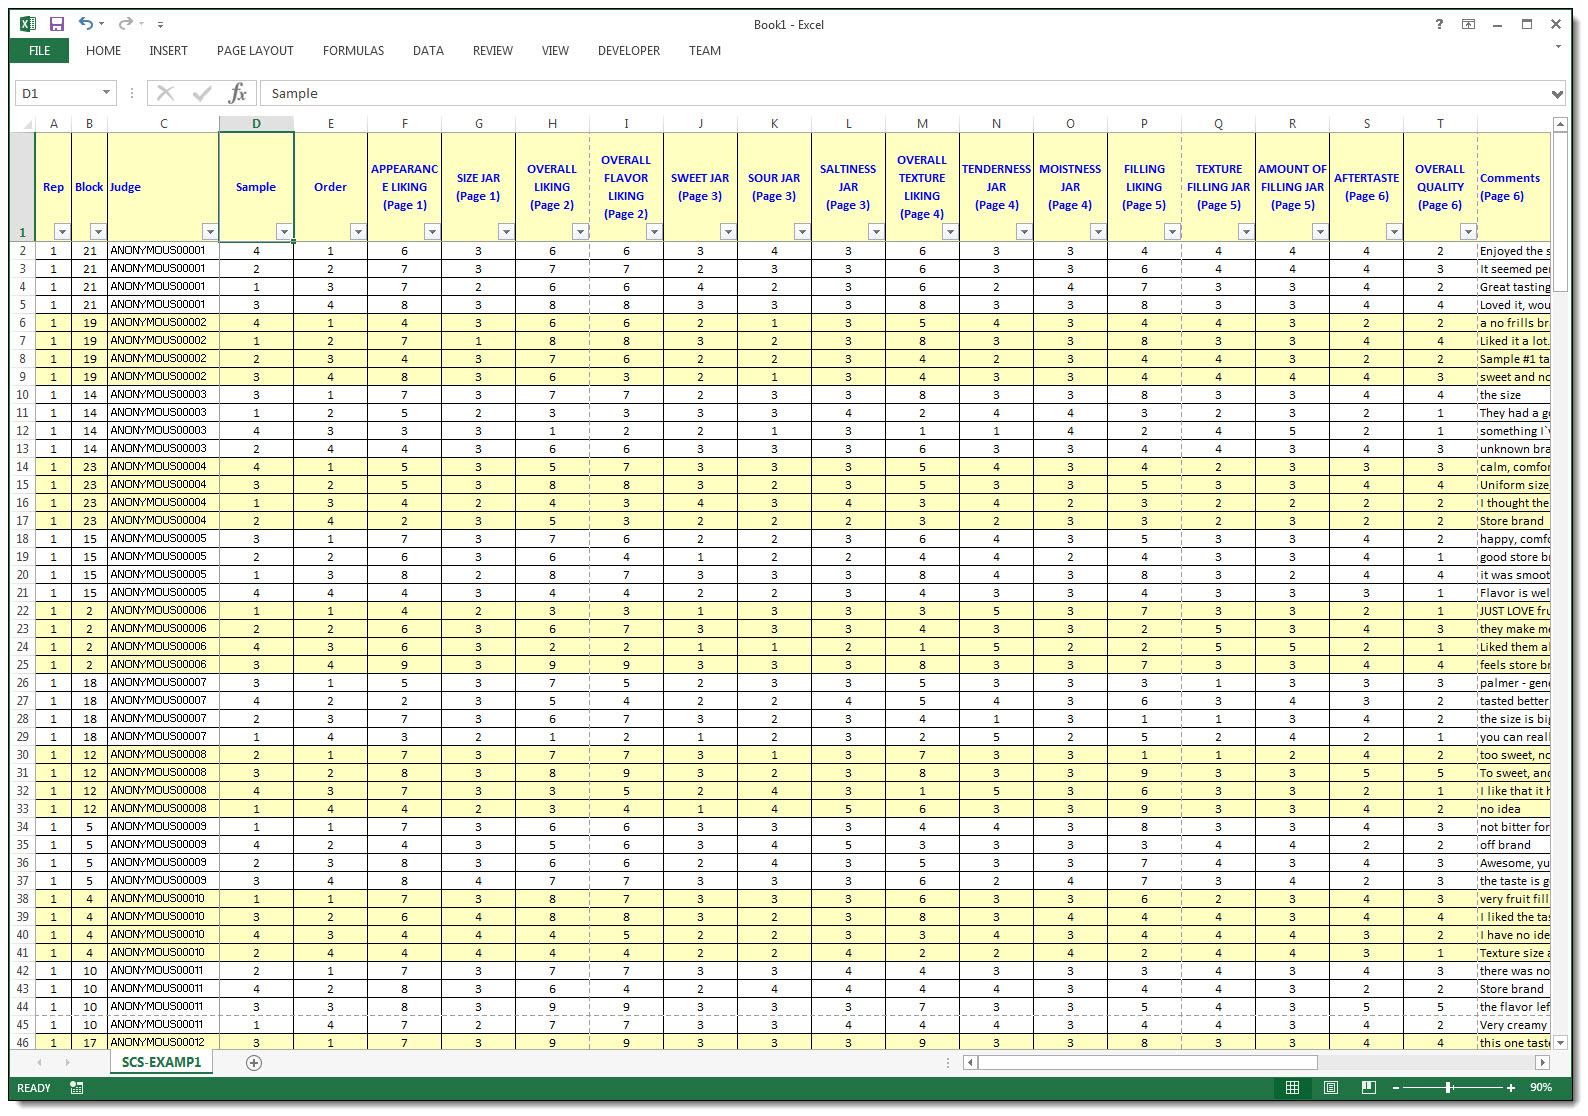
Task: Switch to the DEVELOPER ribbon tab
Action: pos(628,51)
